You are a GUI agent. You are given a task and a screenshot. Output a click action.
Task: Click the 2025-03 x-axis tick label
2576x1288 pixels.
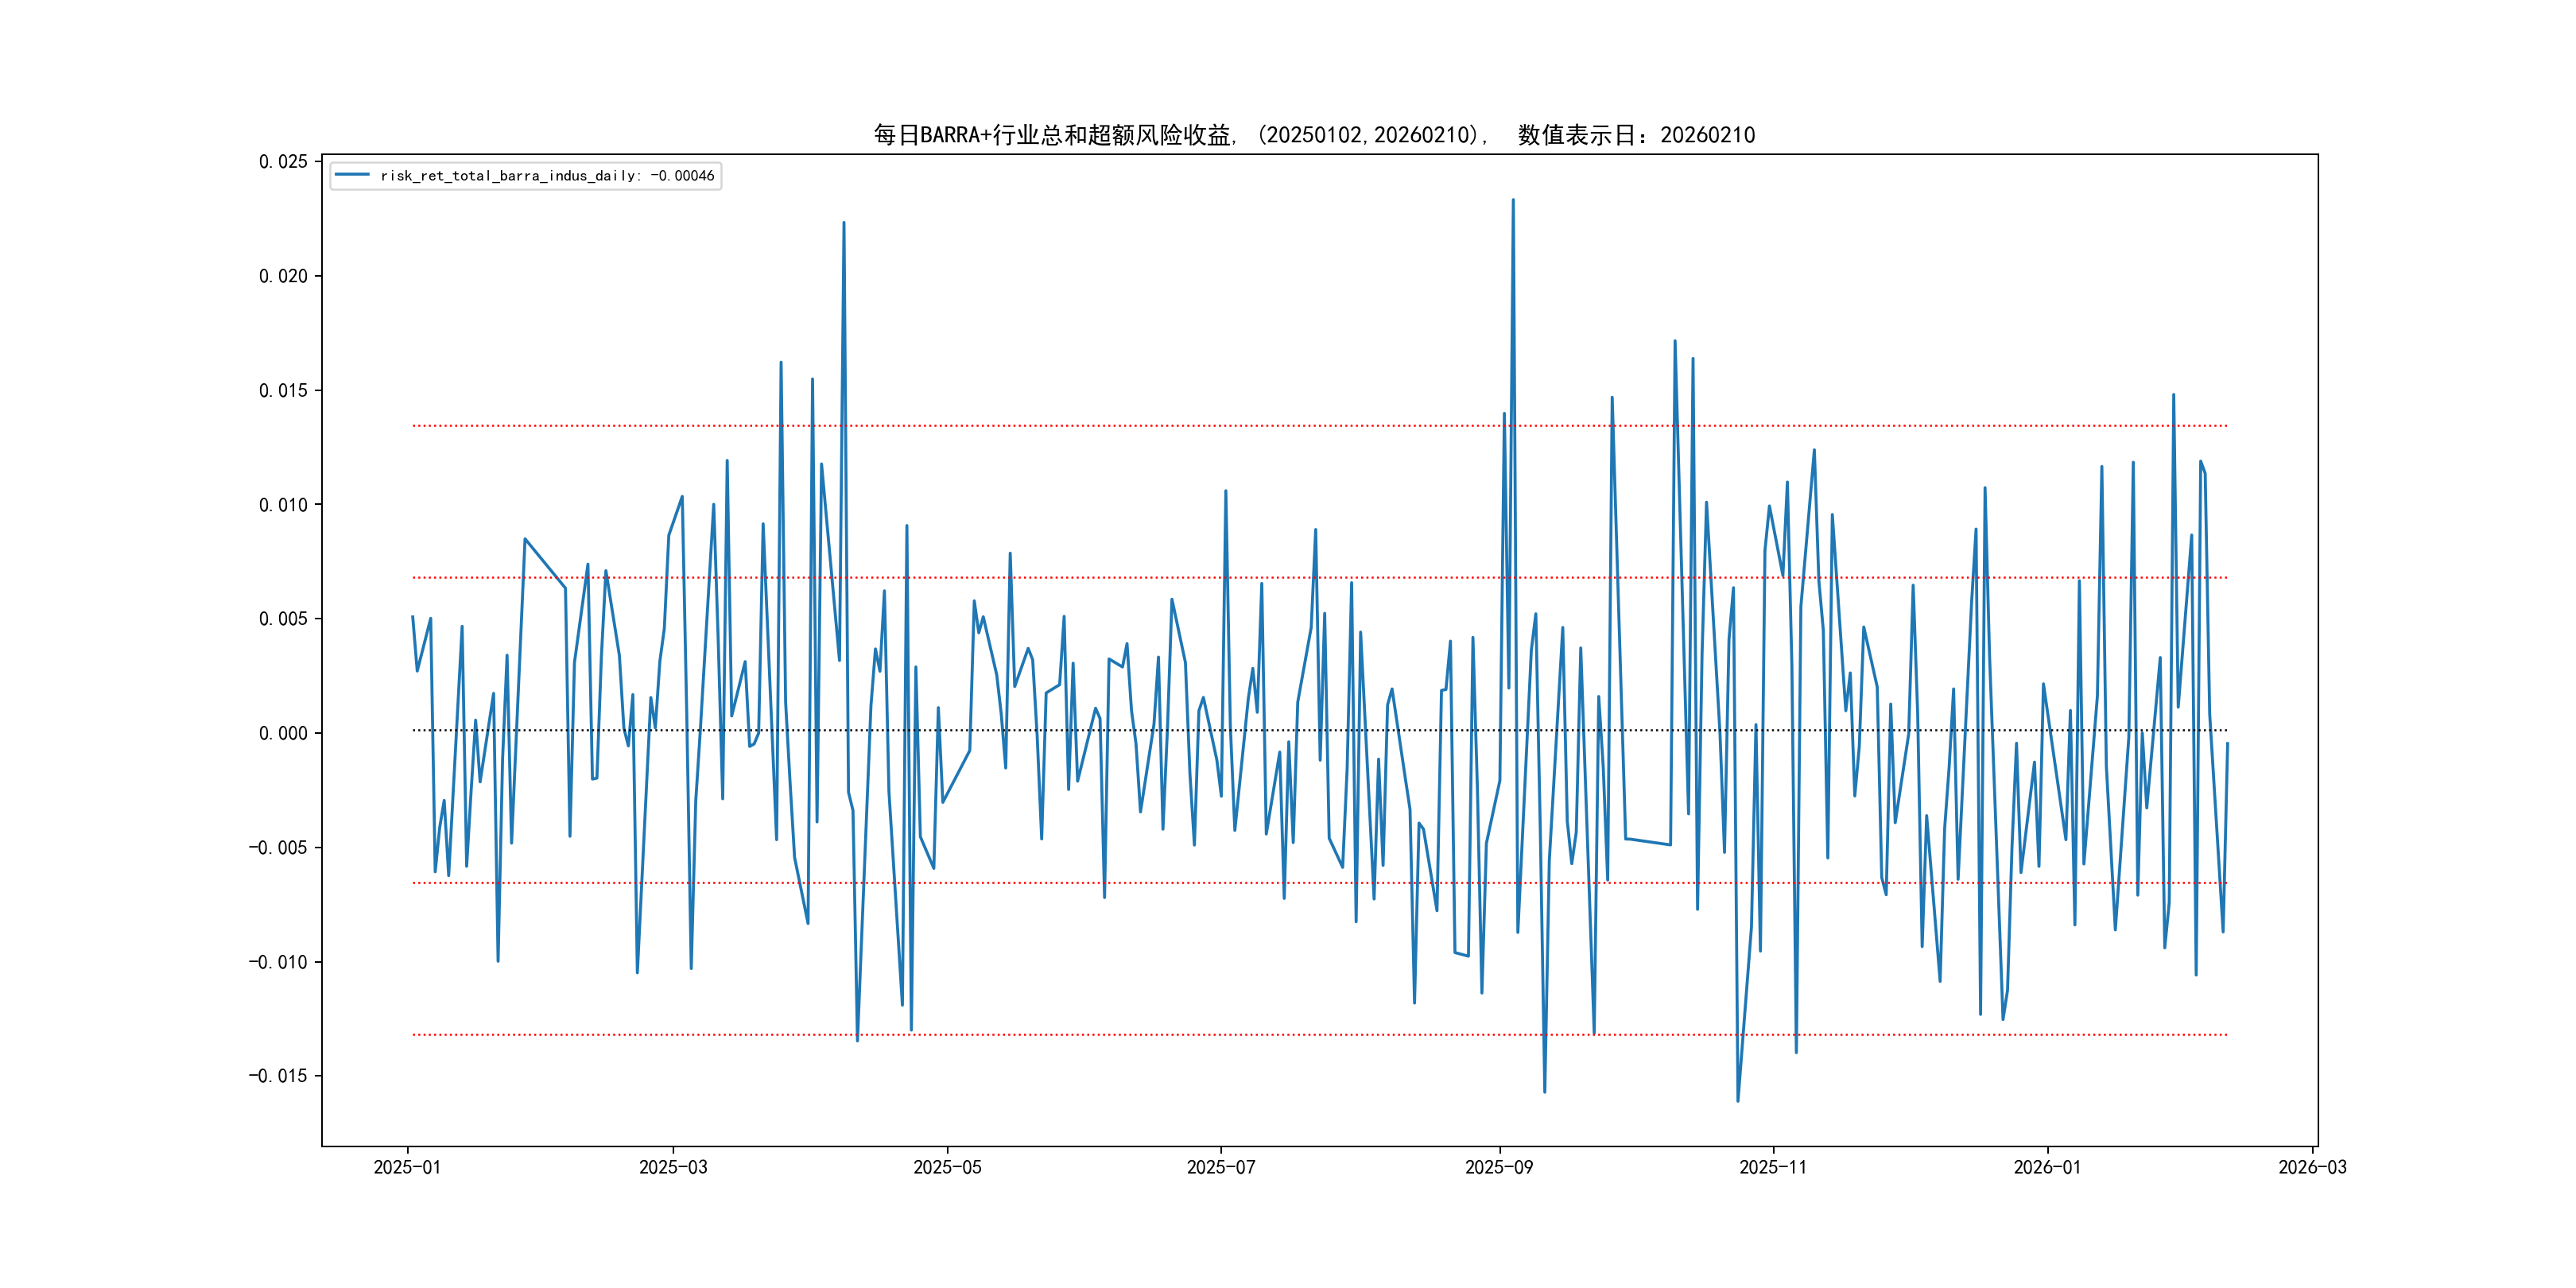673,1167
